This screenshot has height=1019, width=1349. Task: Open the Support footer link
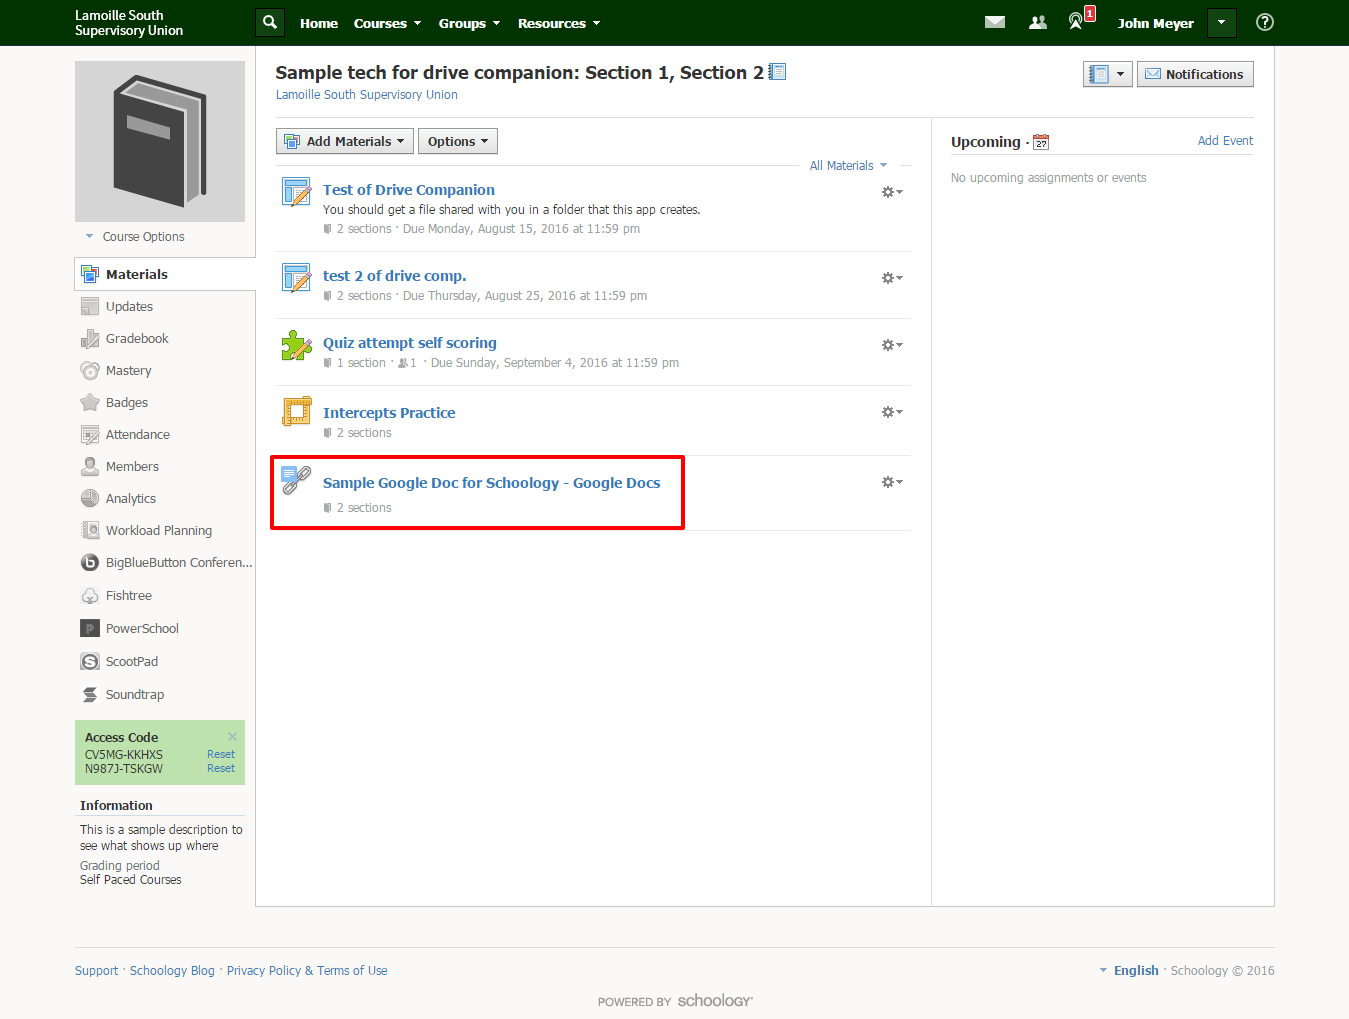(96, 971)
